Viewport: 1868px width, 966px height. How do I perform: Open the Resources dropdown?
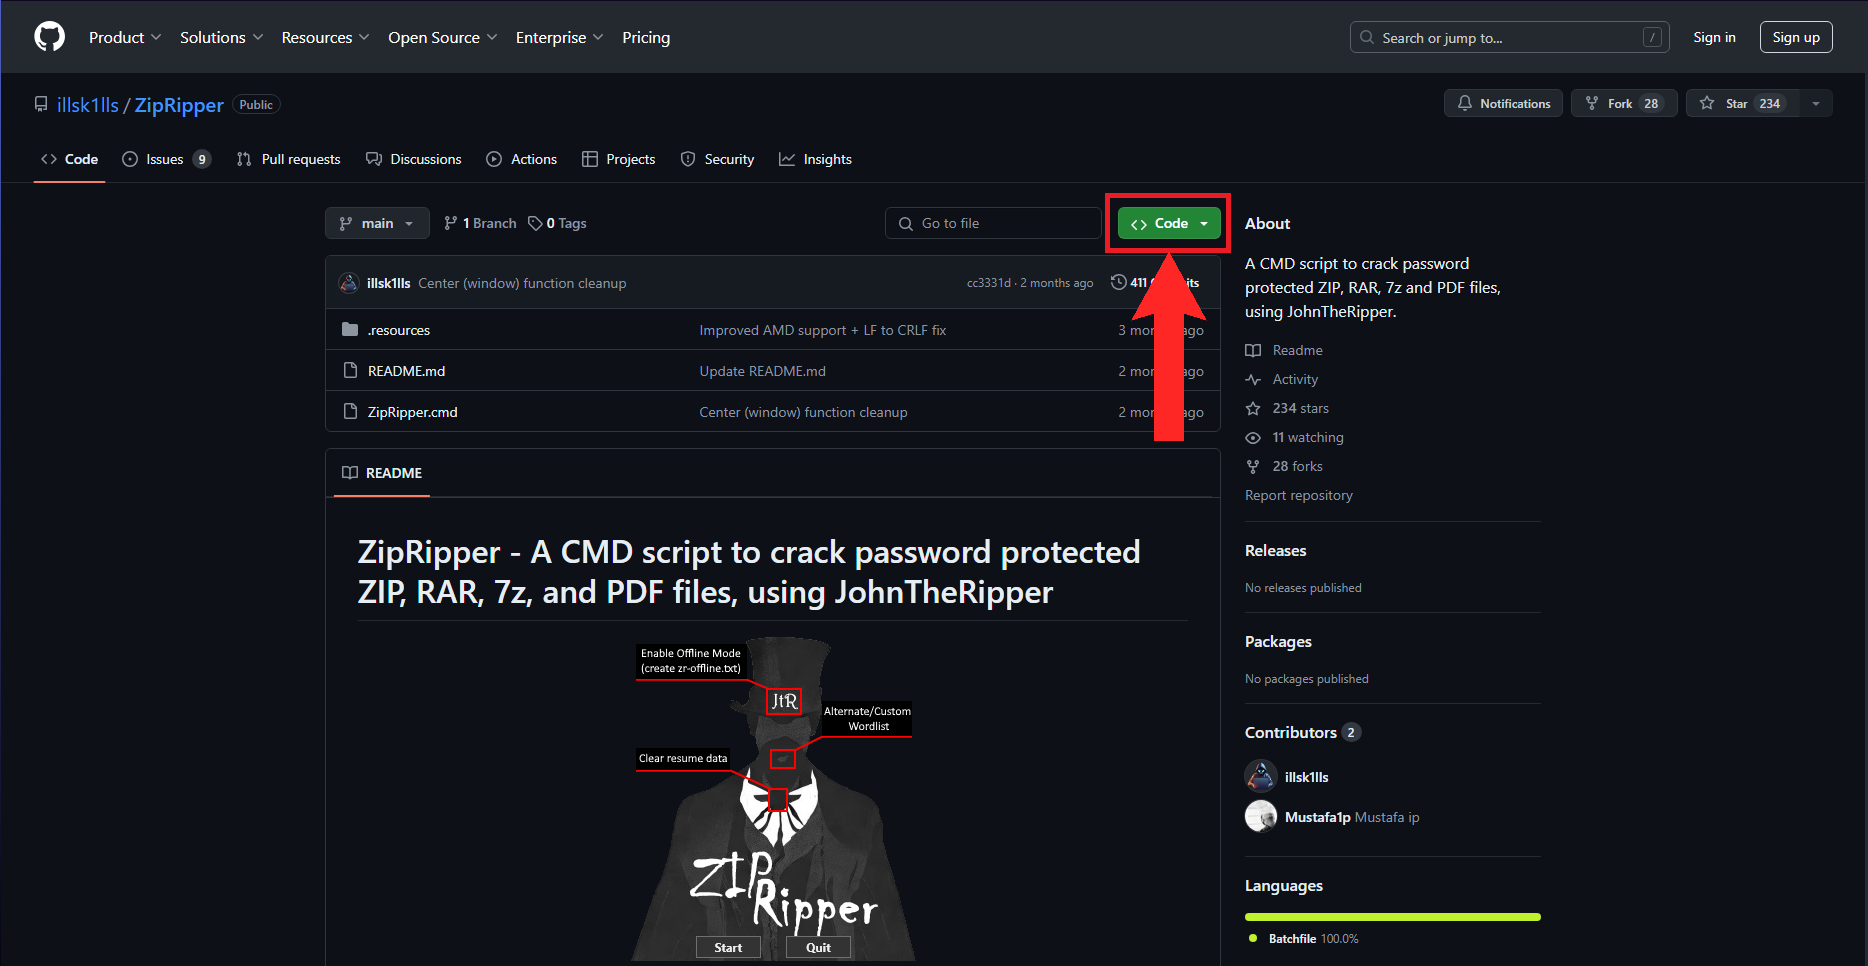tap(326, 37)
